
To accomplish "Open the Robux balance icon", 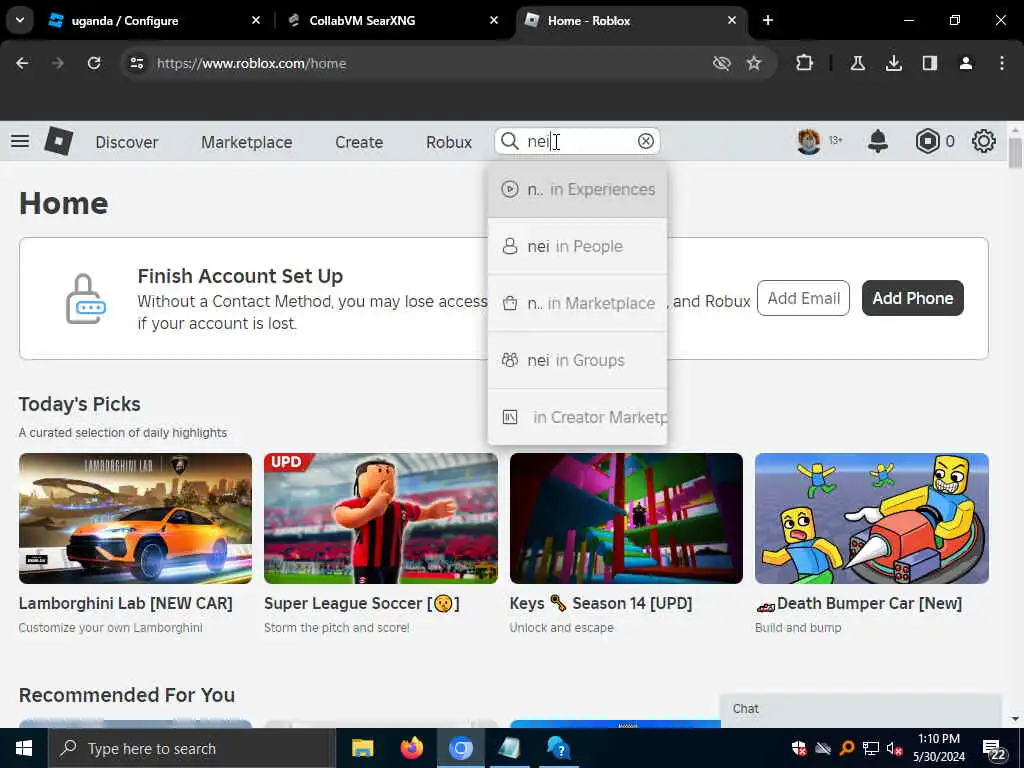I will click(927, 141).
